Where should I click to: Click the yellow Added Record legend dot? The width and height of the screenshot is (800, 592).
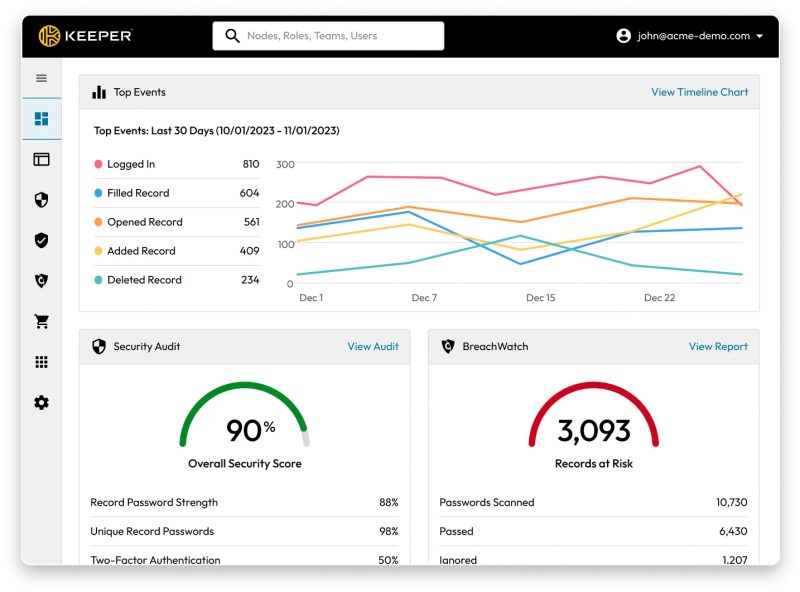pos(98,251)
